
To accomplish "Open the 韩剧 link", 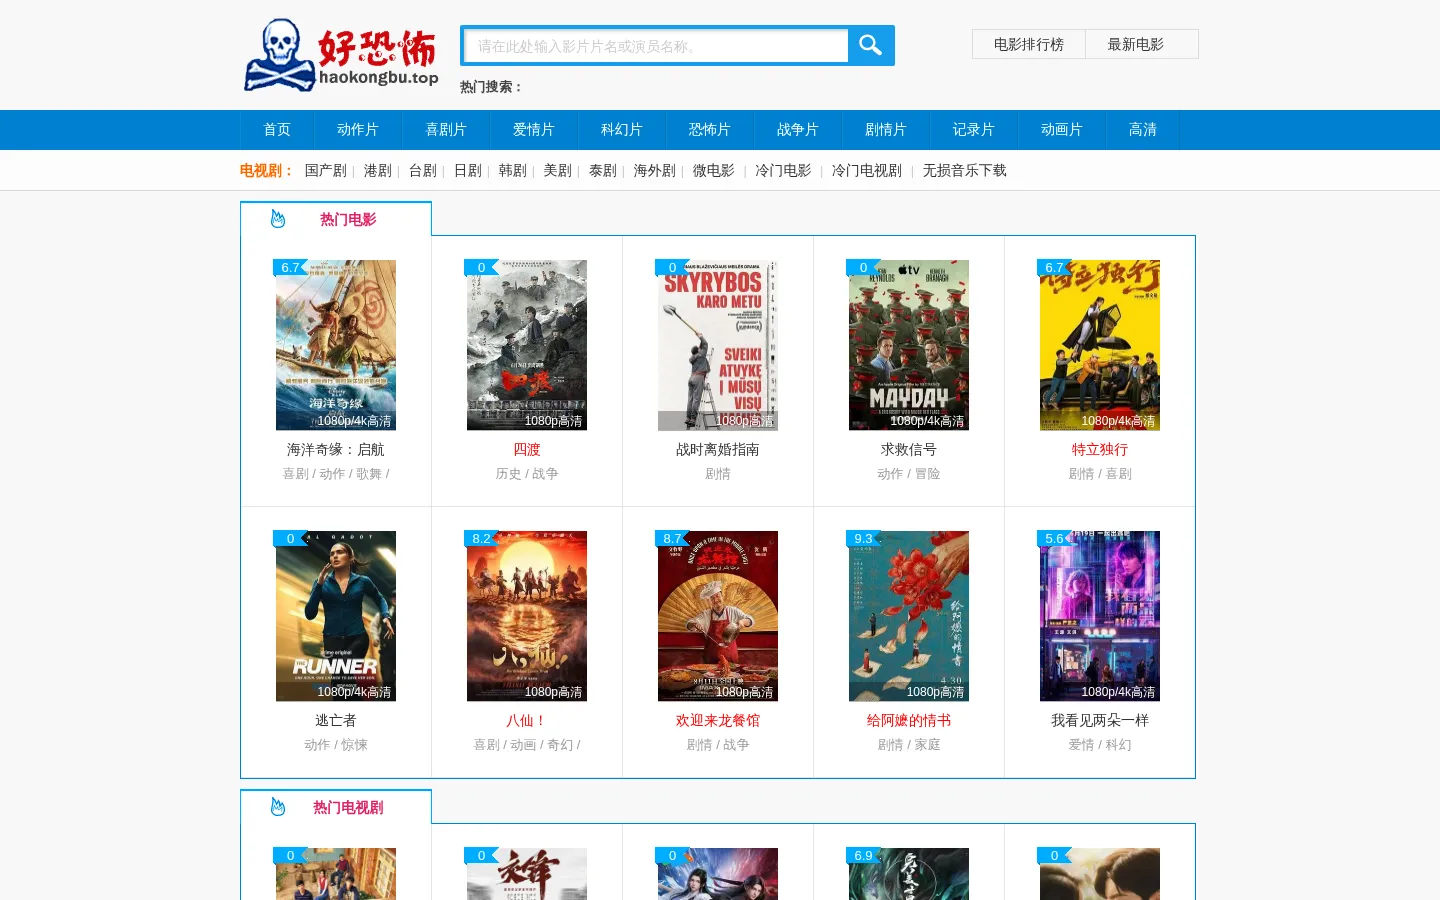I will pyautogui.click(x=513, y=171).
